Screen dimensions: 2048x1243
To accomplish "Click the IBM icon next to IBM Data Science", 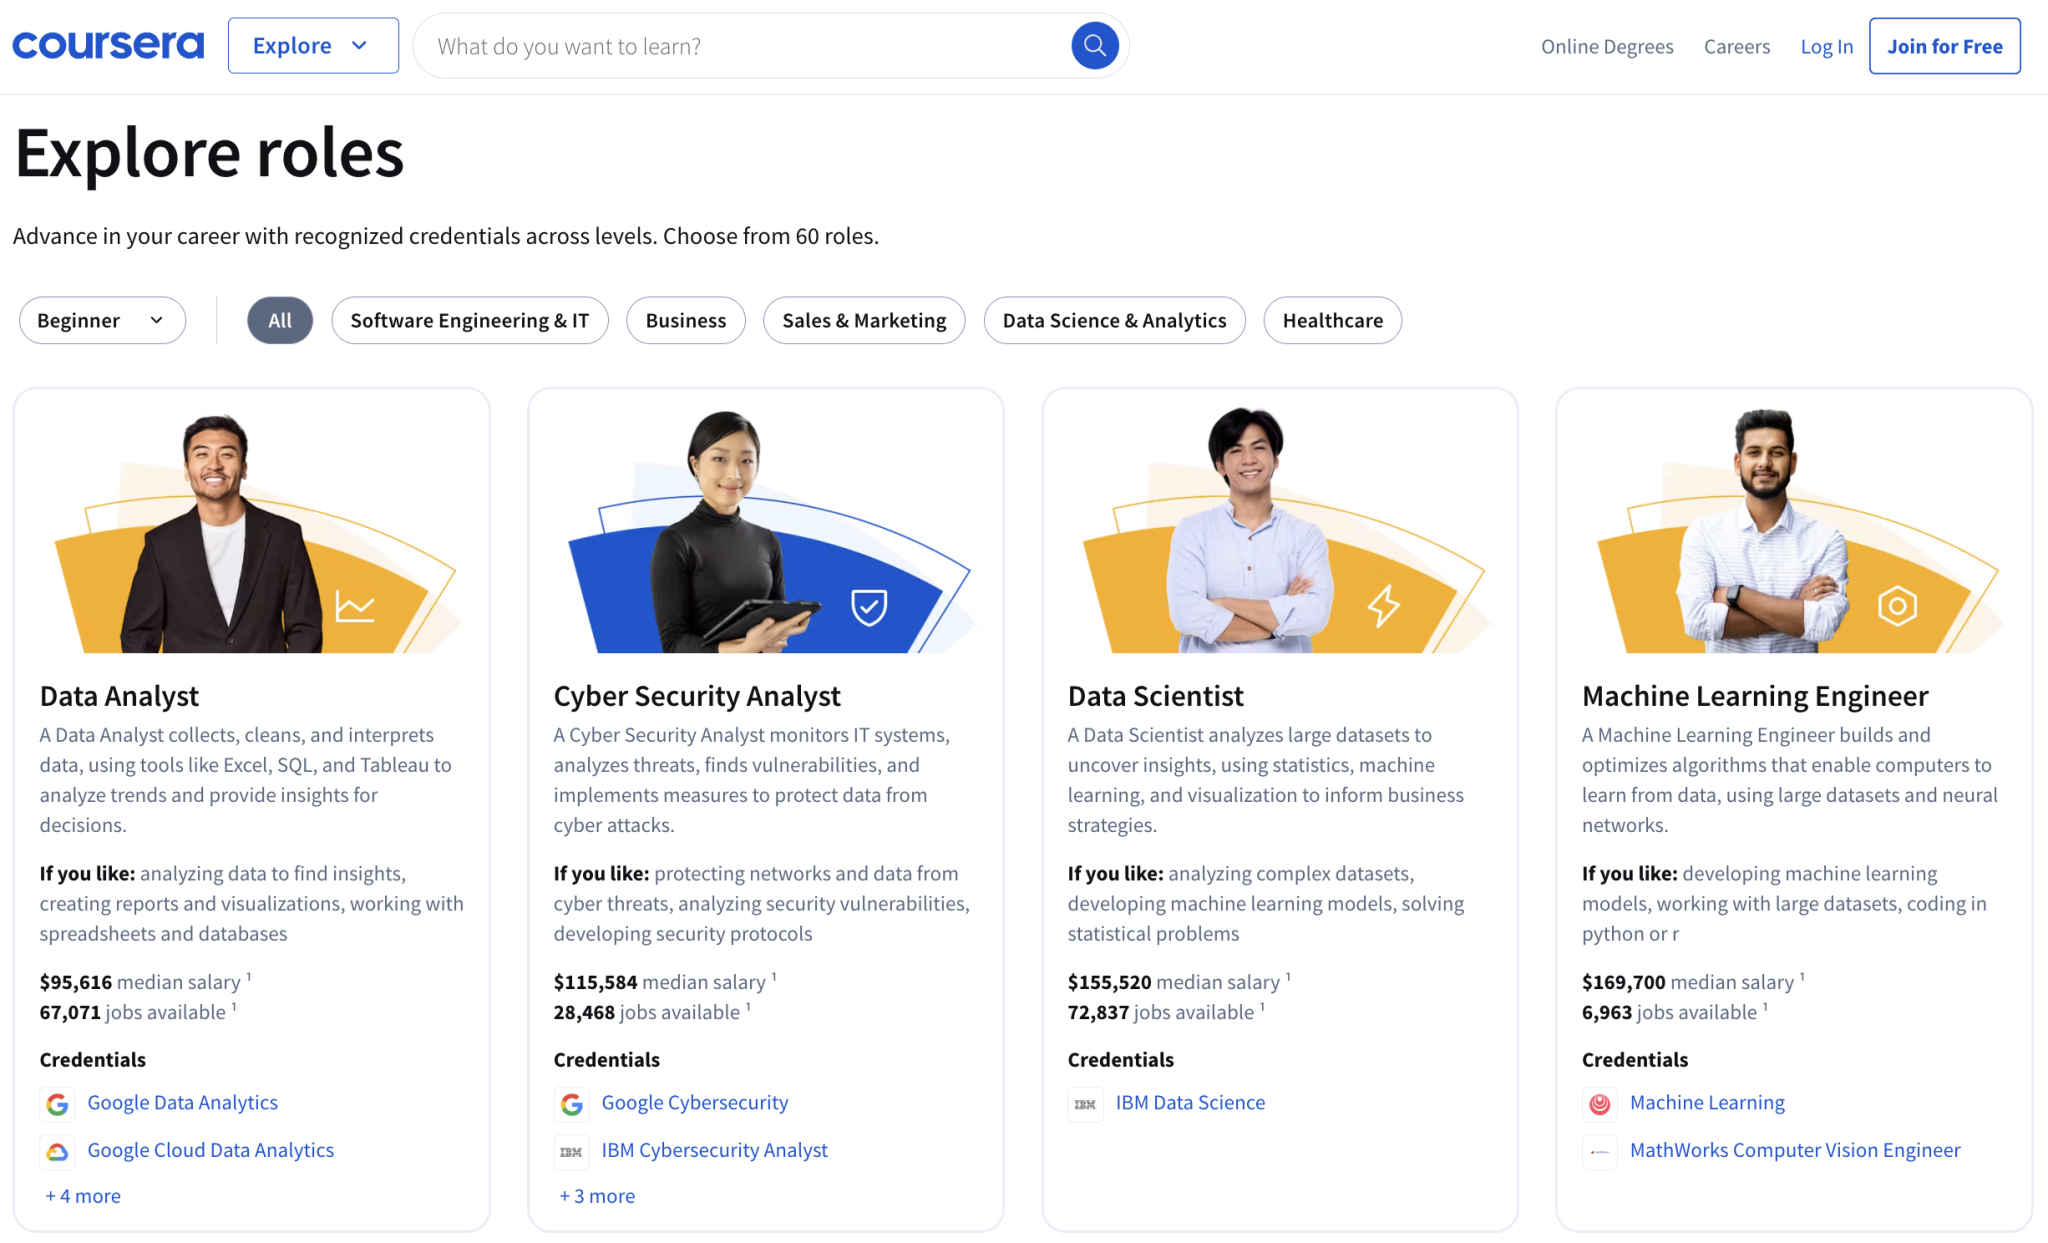I will click(x=1085, y=1104).
